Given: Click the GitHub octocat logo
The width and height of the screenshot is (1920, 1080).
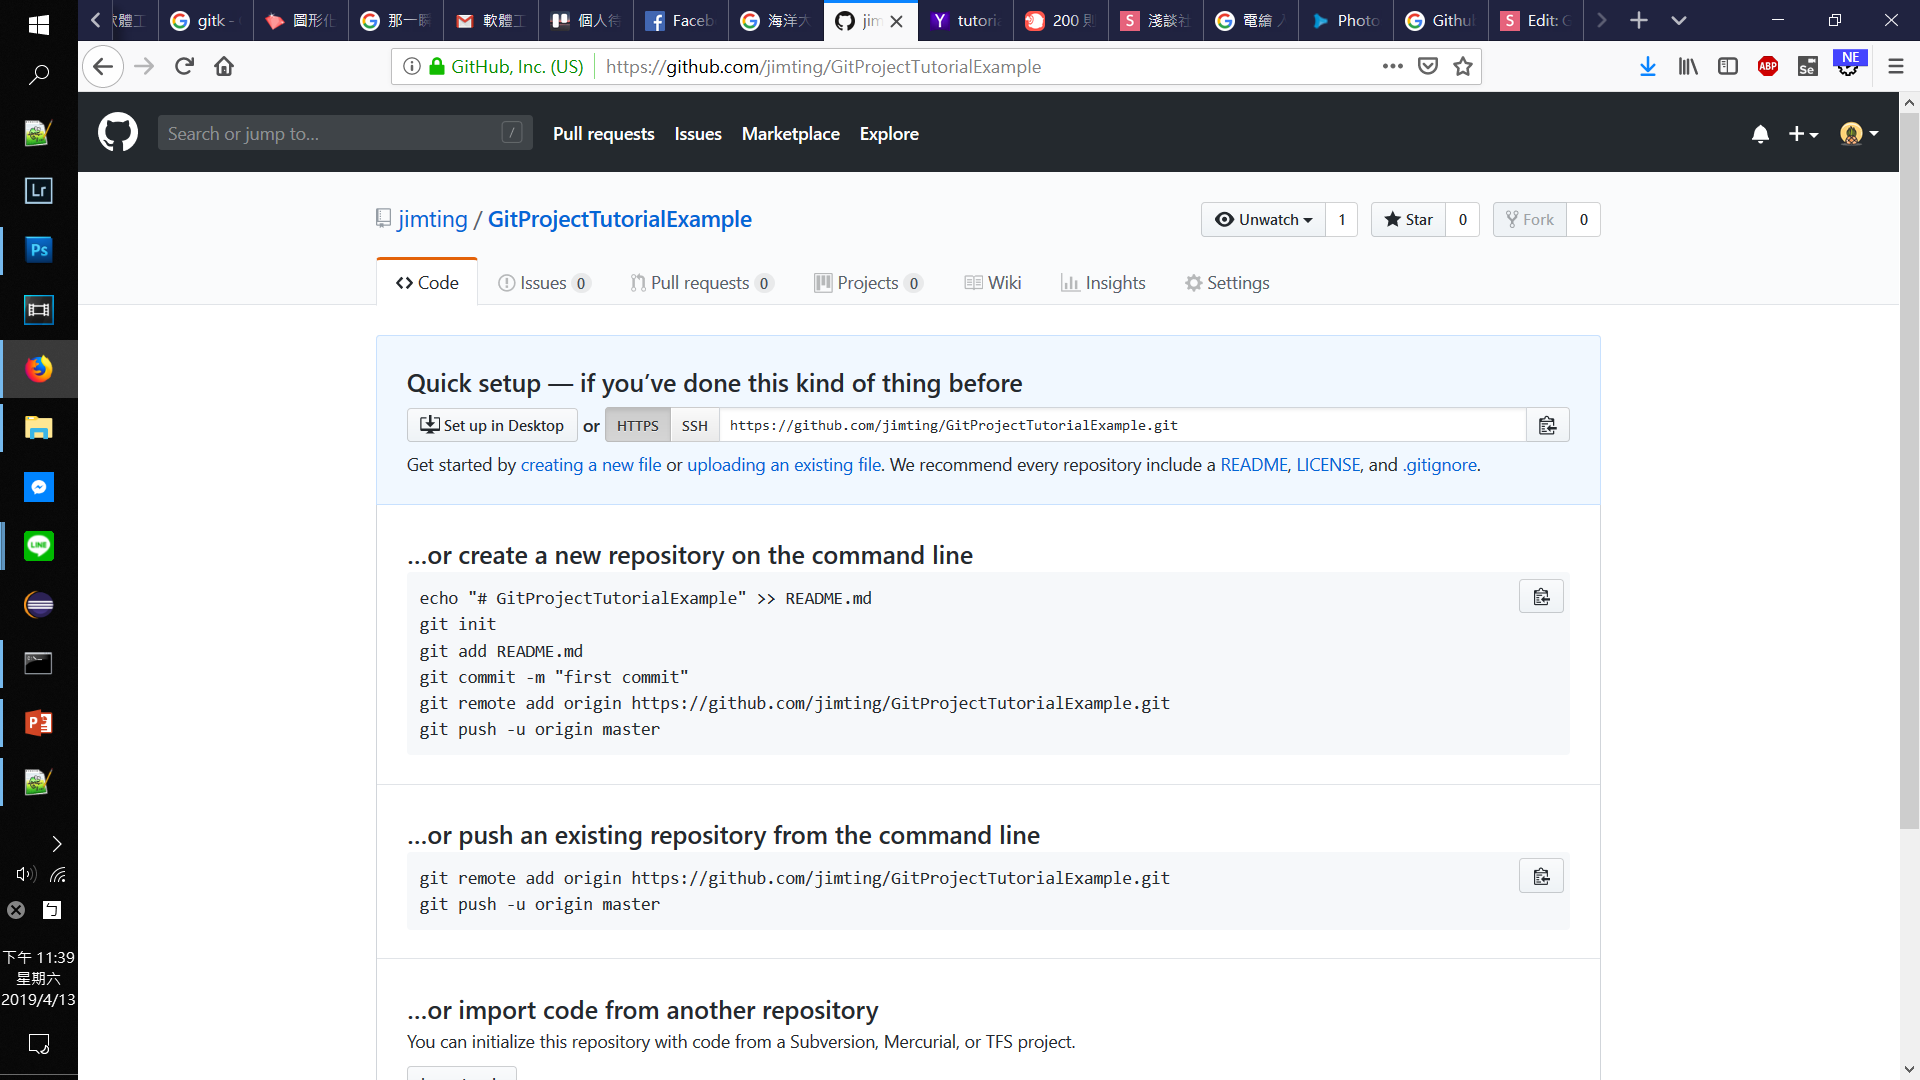Looking at the screenshot, I should click(x=118, y=133).
